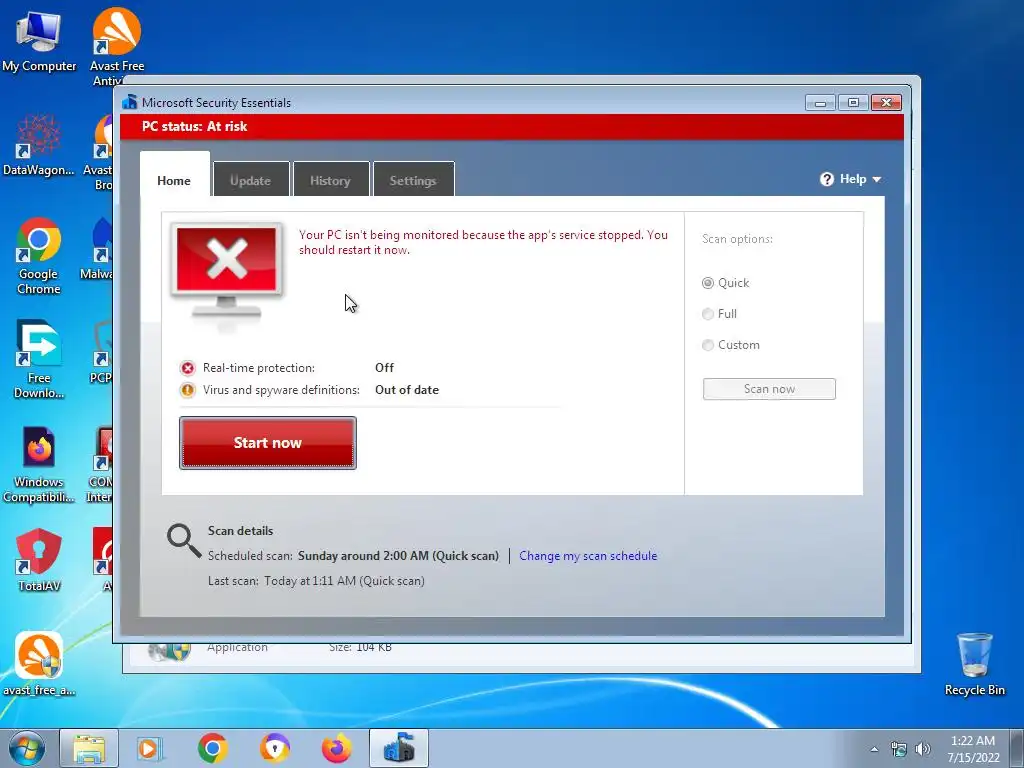Click the TotalAV desktop icon
Screen dimensions: 1024x768
[x=39, y=560]
